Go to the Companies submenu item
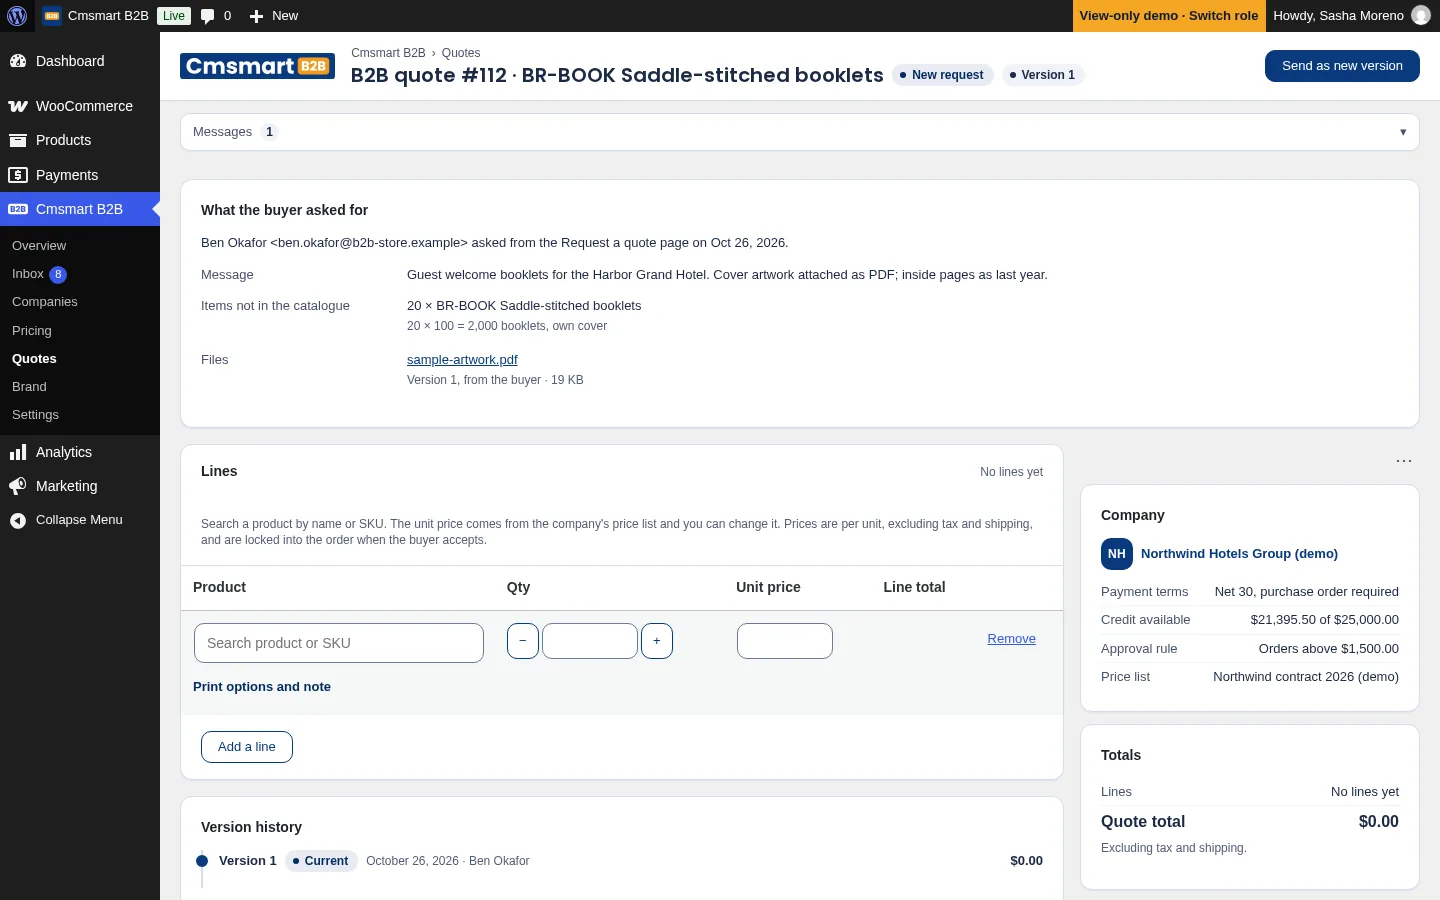Screen dimensions: 1440x900 pos(45,302)
